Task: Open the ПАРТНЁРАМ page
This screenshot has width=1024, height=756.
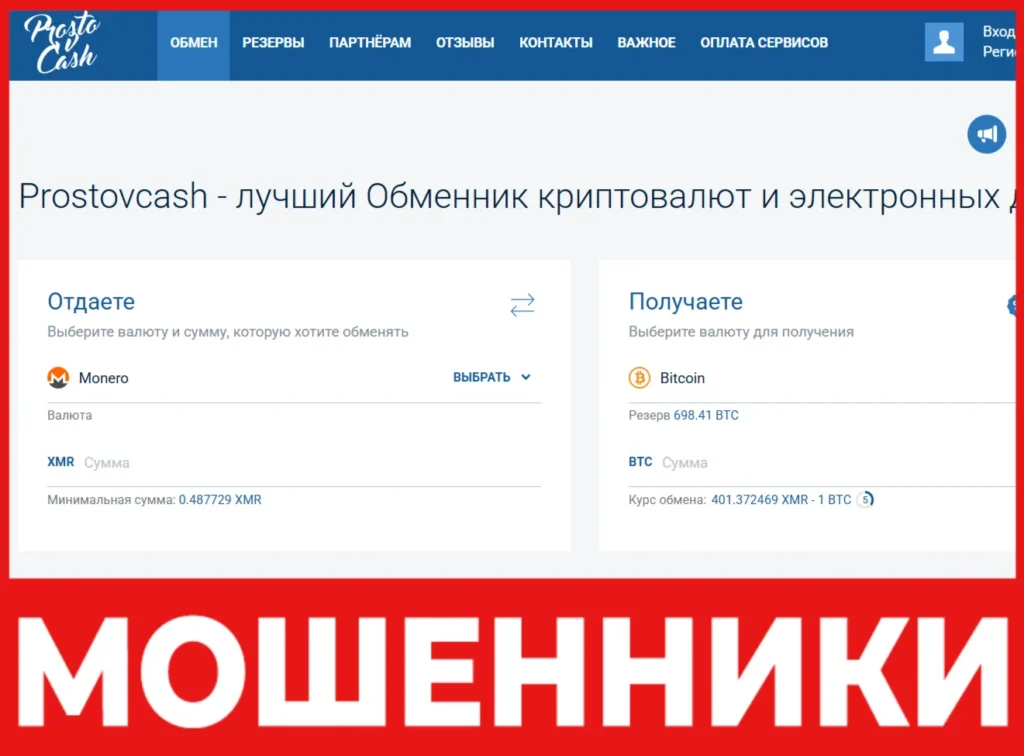Action: pos(369,42)
